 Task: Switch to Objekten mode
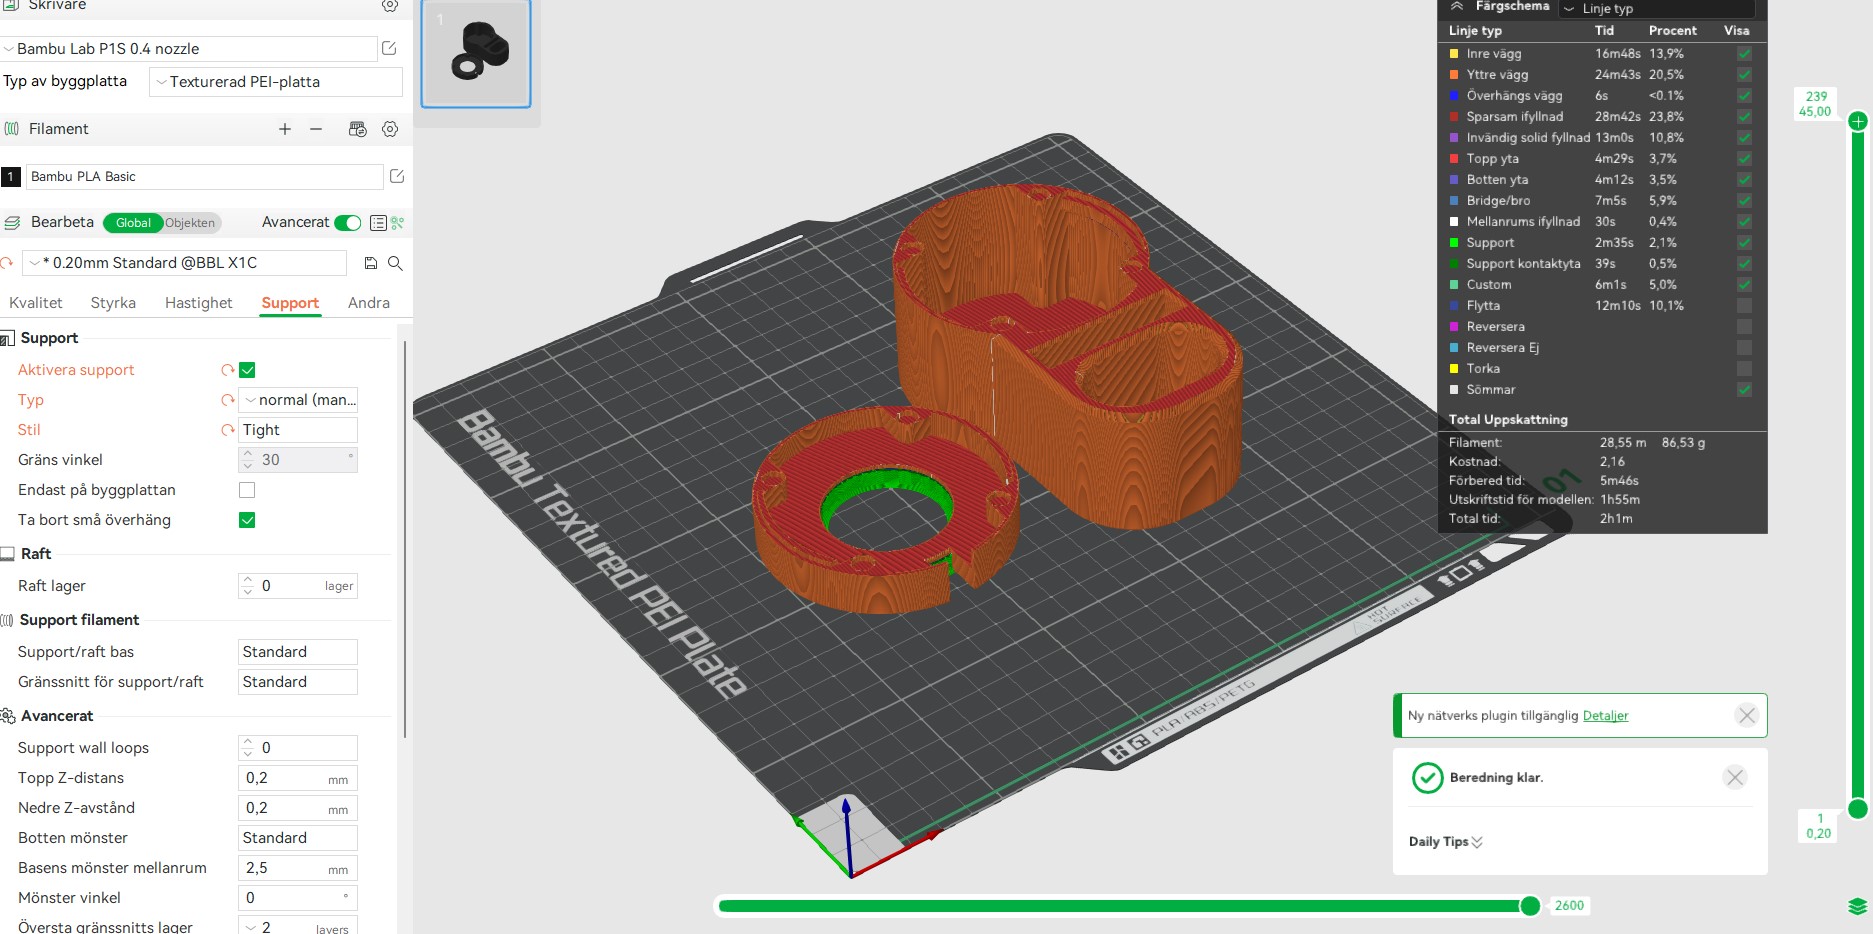click(x=190, y=223)
